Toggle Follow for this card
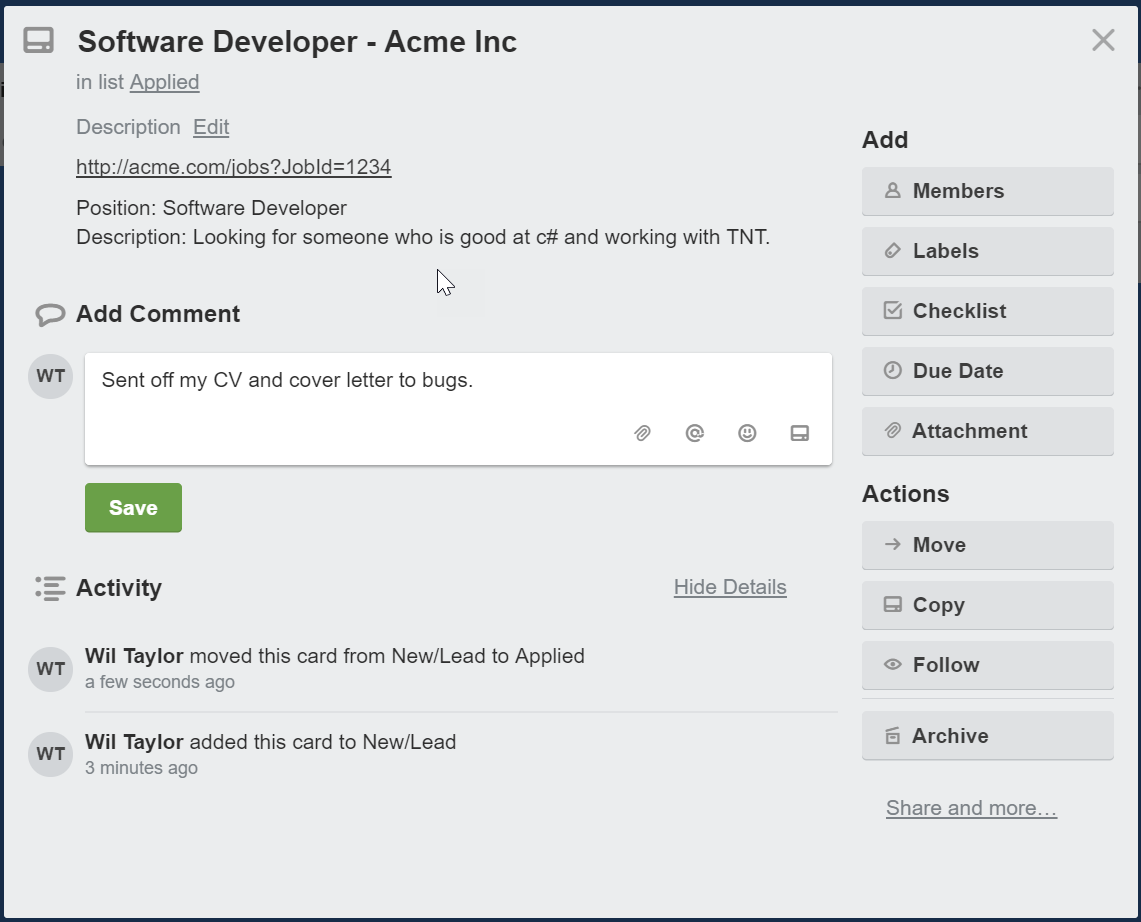1141x922 pixels. point(987,665)
